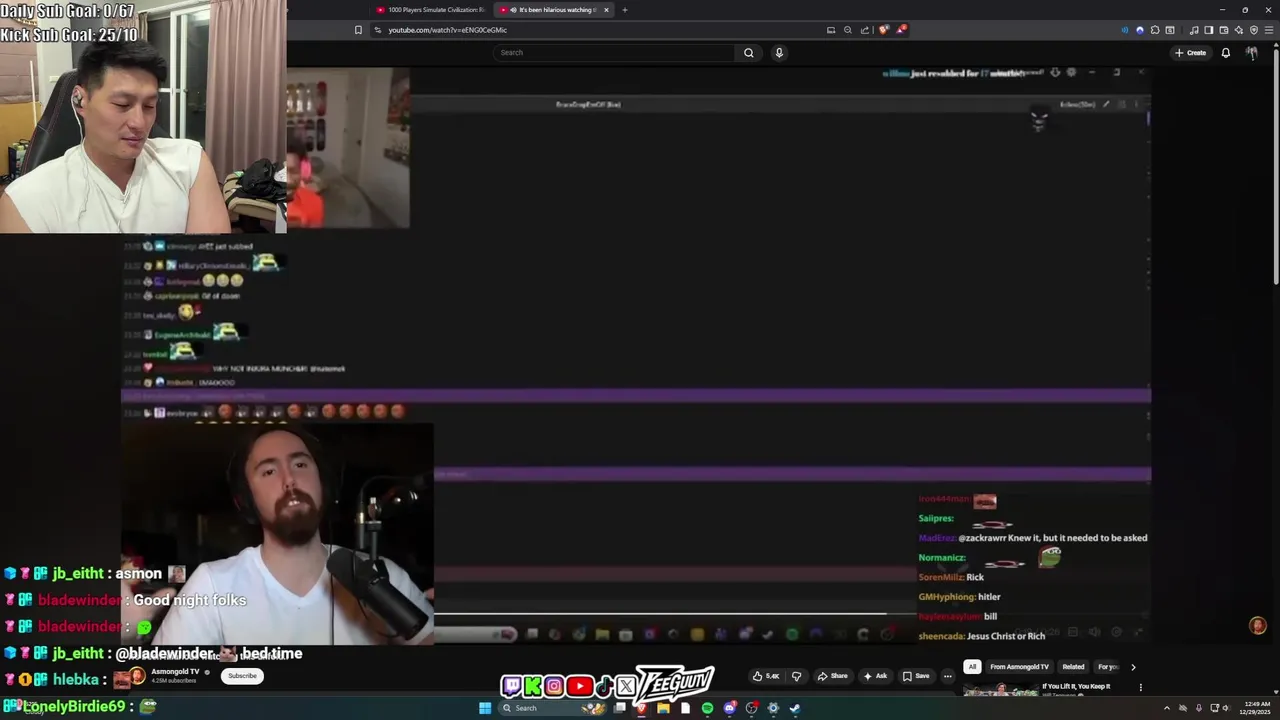Open the browser extensions puzzle icon

(1155, 30)
